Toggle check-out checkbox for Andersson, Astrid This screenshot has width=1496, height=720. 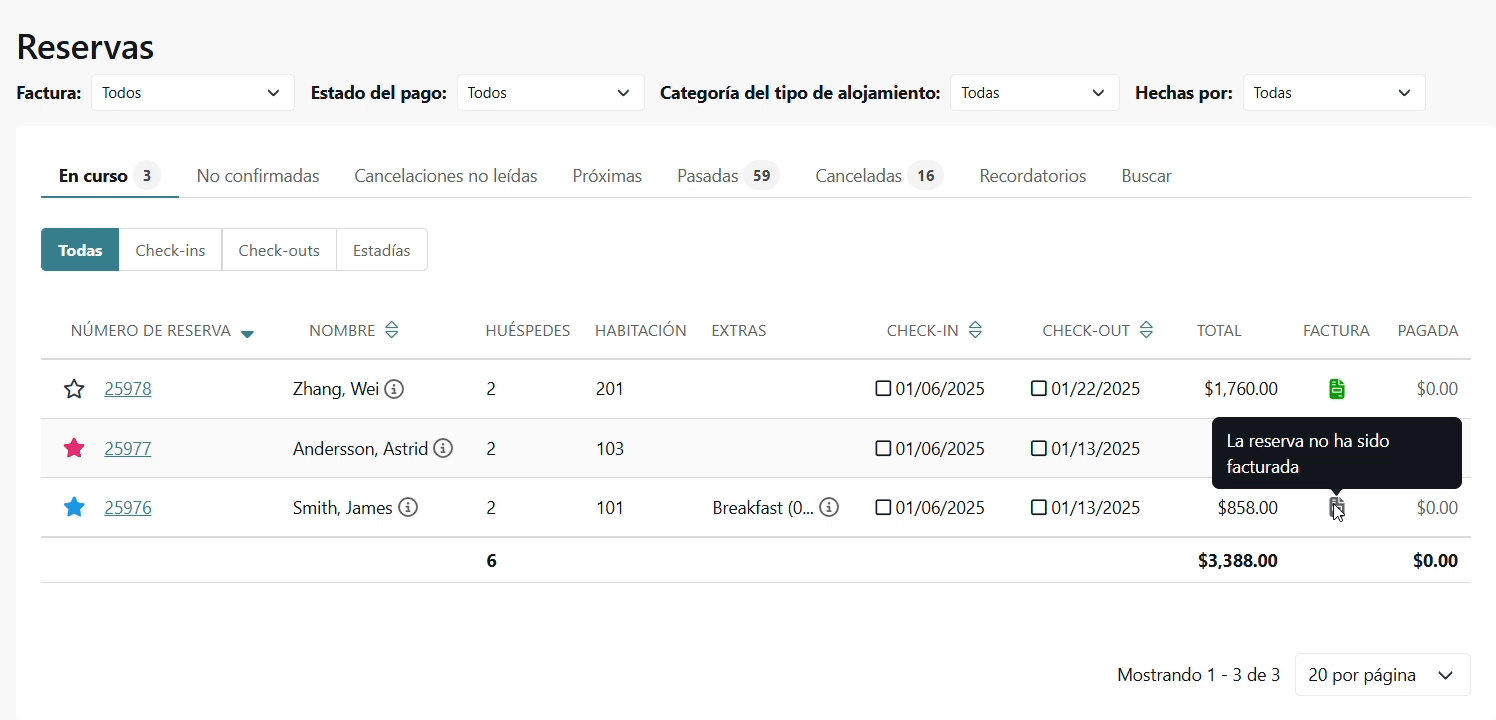pyautogui.click(x=1039, y=448)
